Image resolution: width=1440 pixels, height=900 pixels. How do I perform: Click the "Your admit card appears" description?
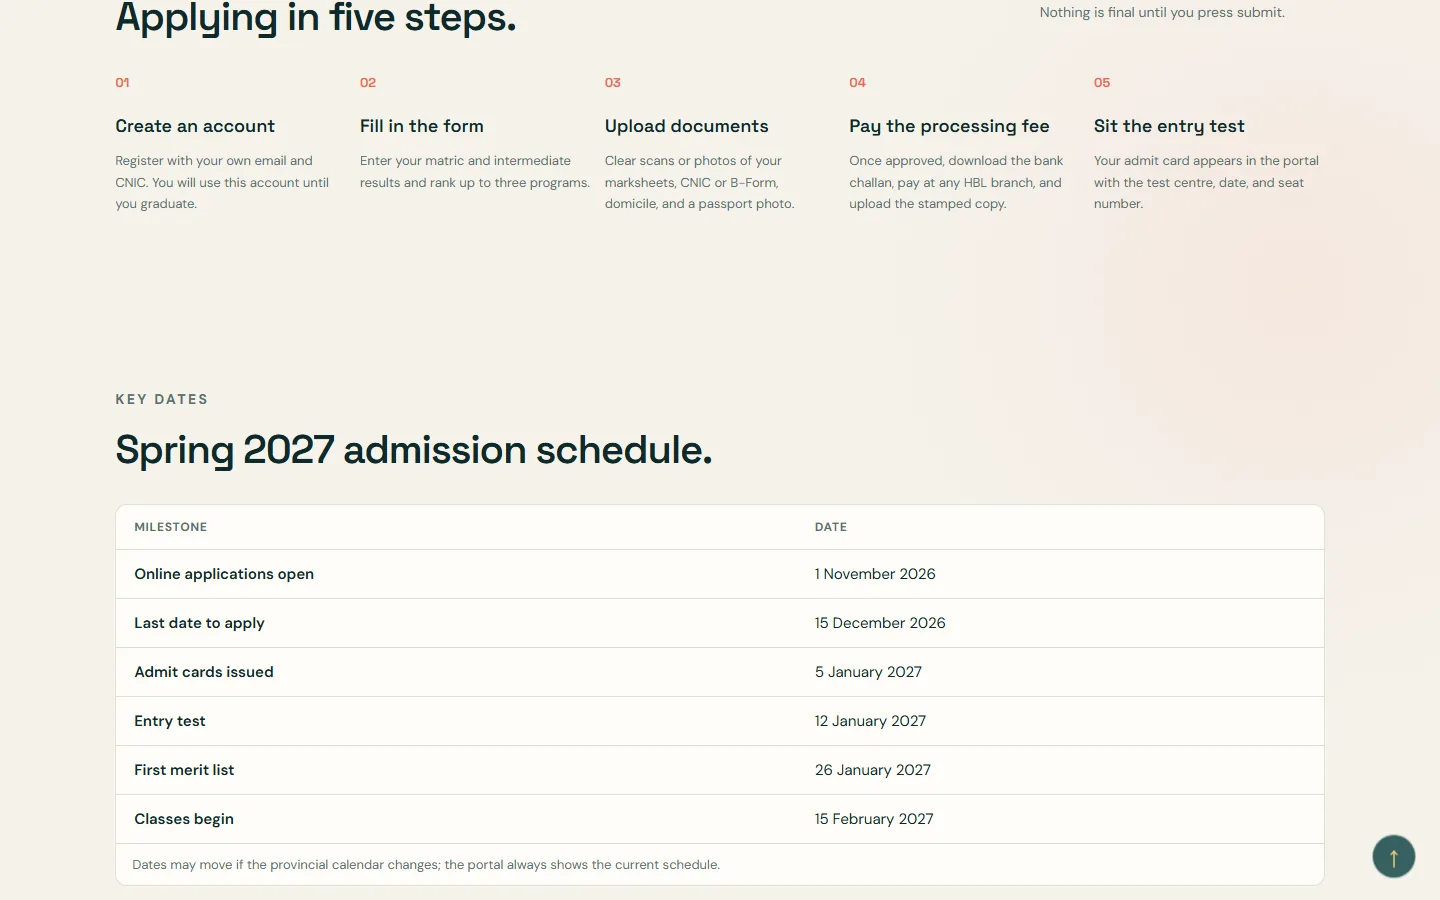1206,182
